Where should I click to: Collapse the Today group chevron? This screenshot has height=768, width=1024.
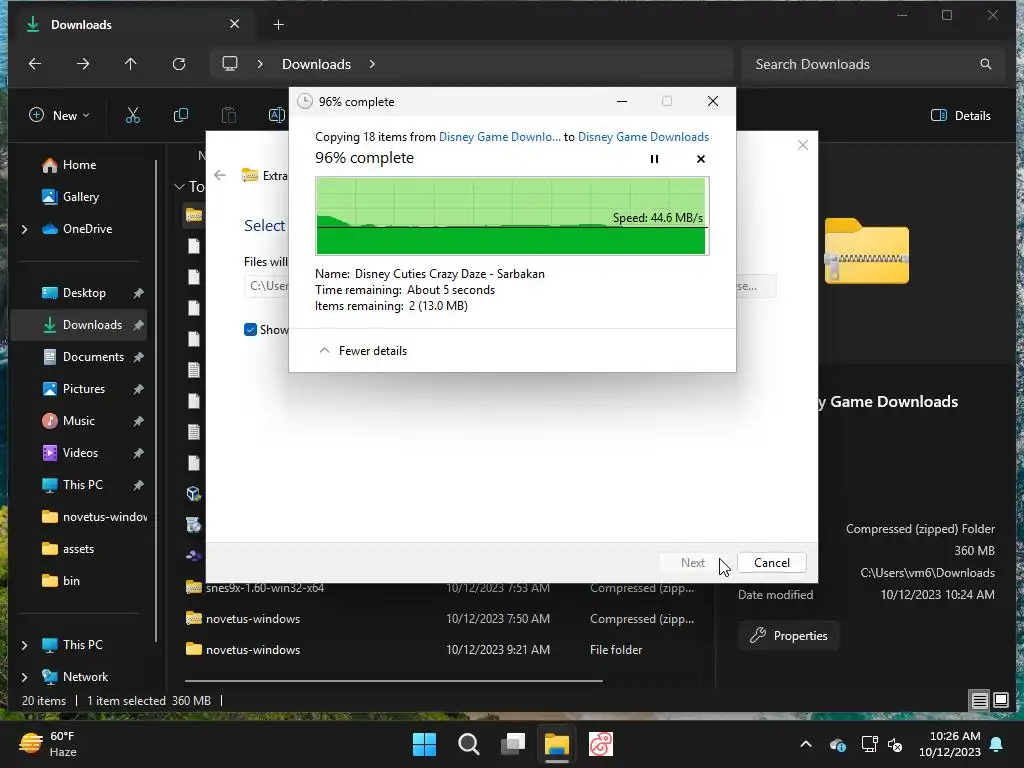[x=179, y=187]
